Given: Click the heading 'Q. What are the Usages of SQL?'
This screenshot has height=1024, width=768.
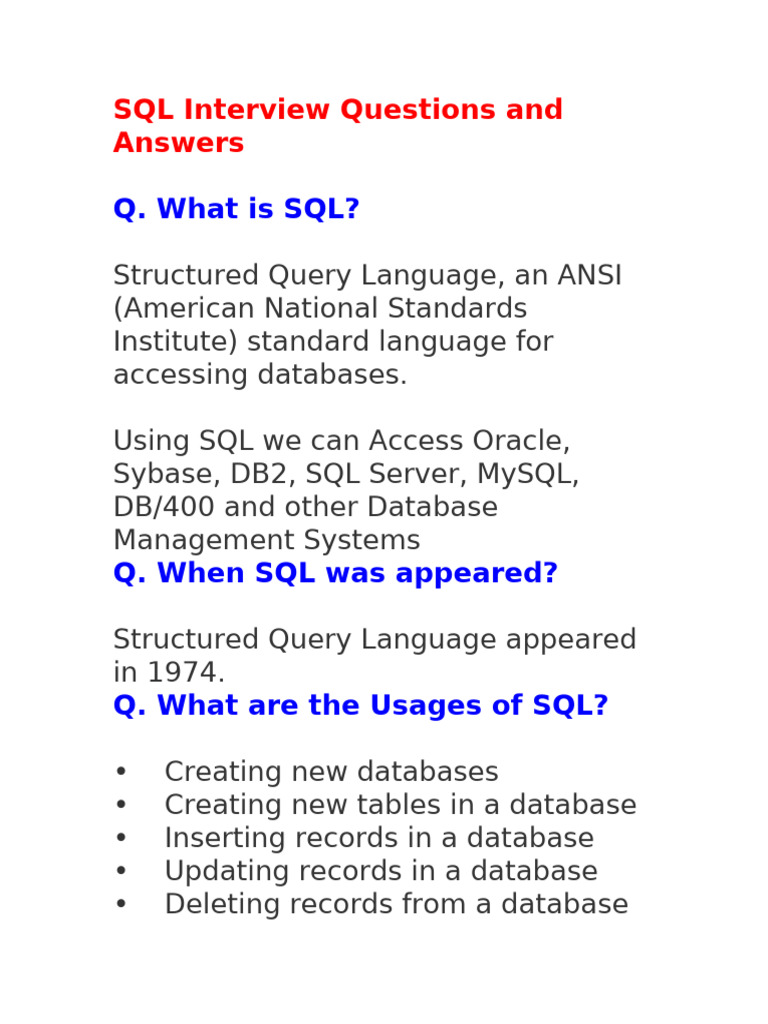Looking at the screenshot, I should pyautogui.click(x=360, y=706).
